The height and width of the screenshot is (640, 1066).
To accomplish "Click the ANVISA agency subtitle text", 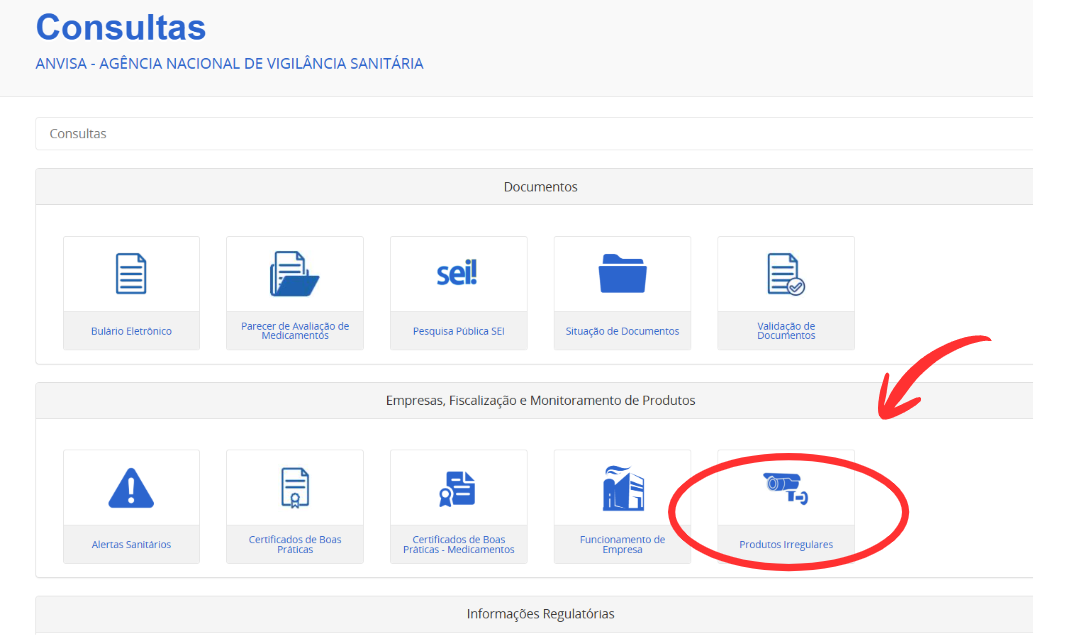I will pyautogui.click(x=229, y=63).
